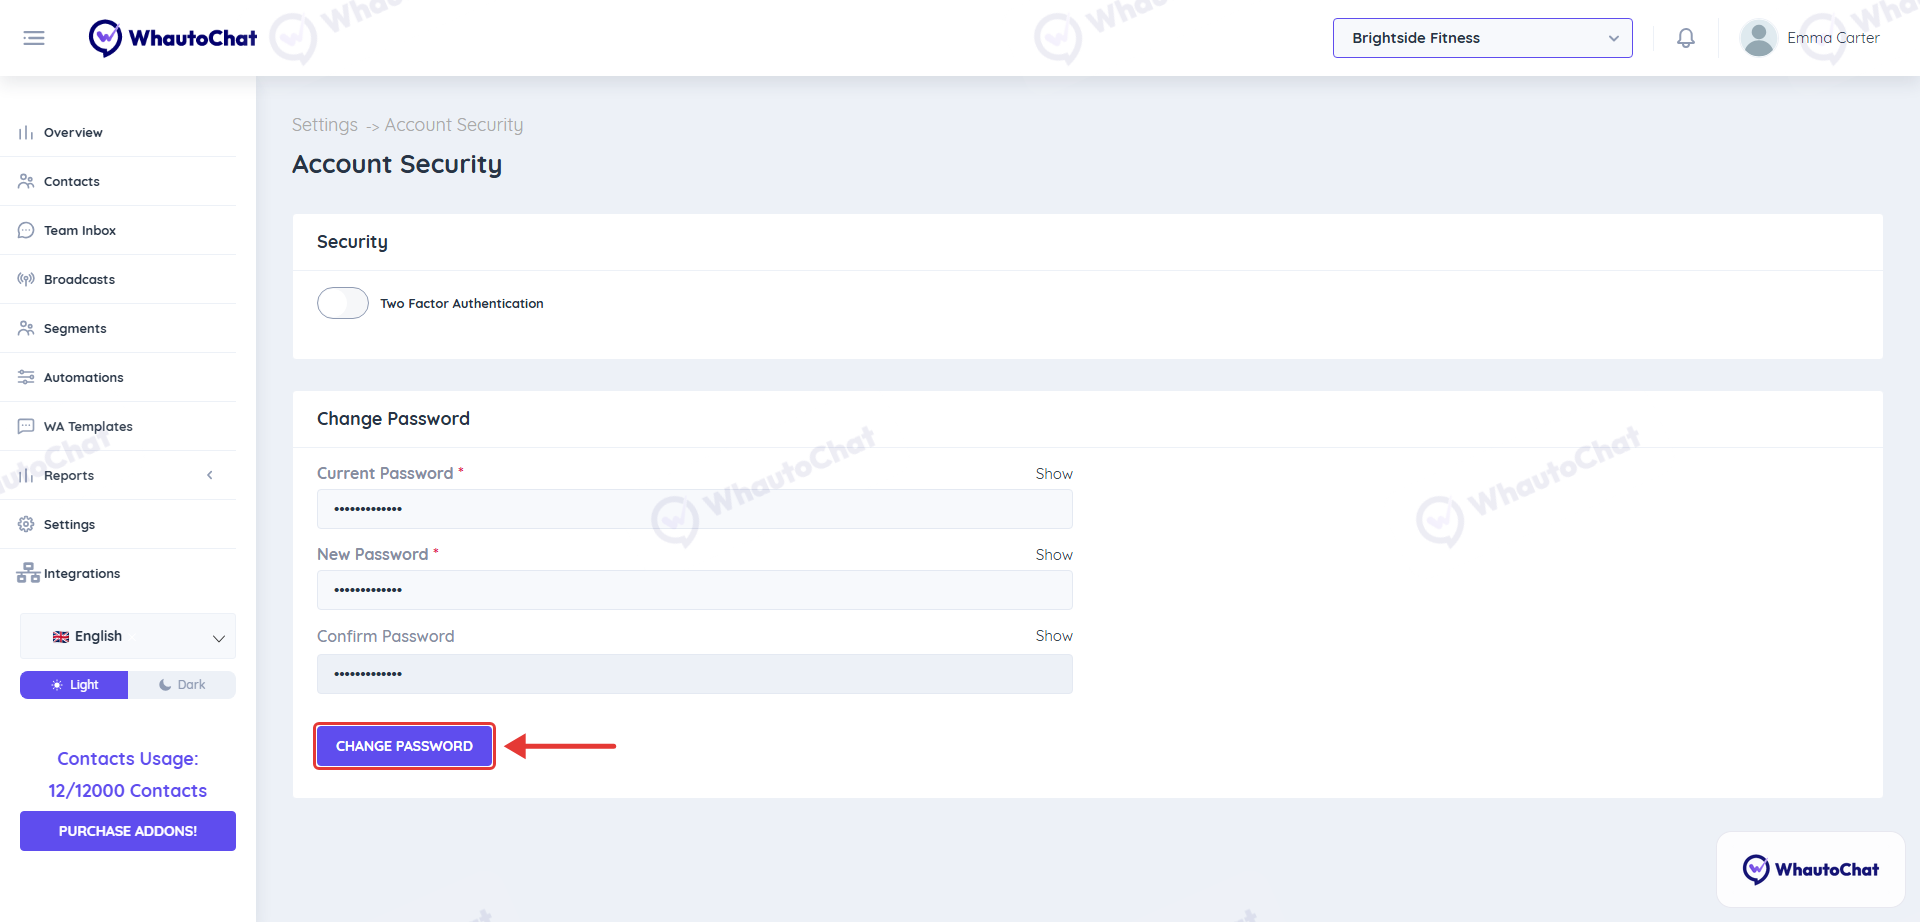Open the notifications bell

tap(1686, 38)
